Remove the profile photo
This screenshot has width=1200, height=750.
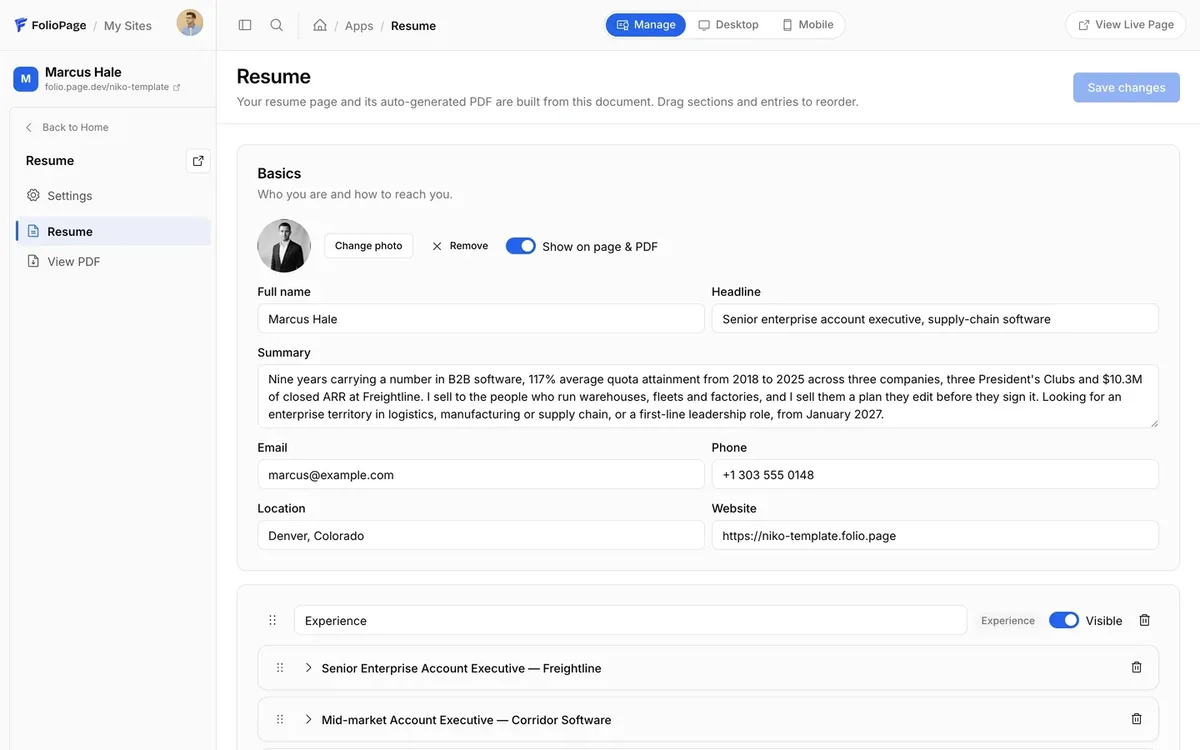point(460,246)
